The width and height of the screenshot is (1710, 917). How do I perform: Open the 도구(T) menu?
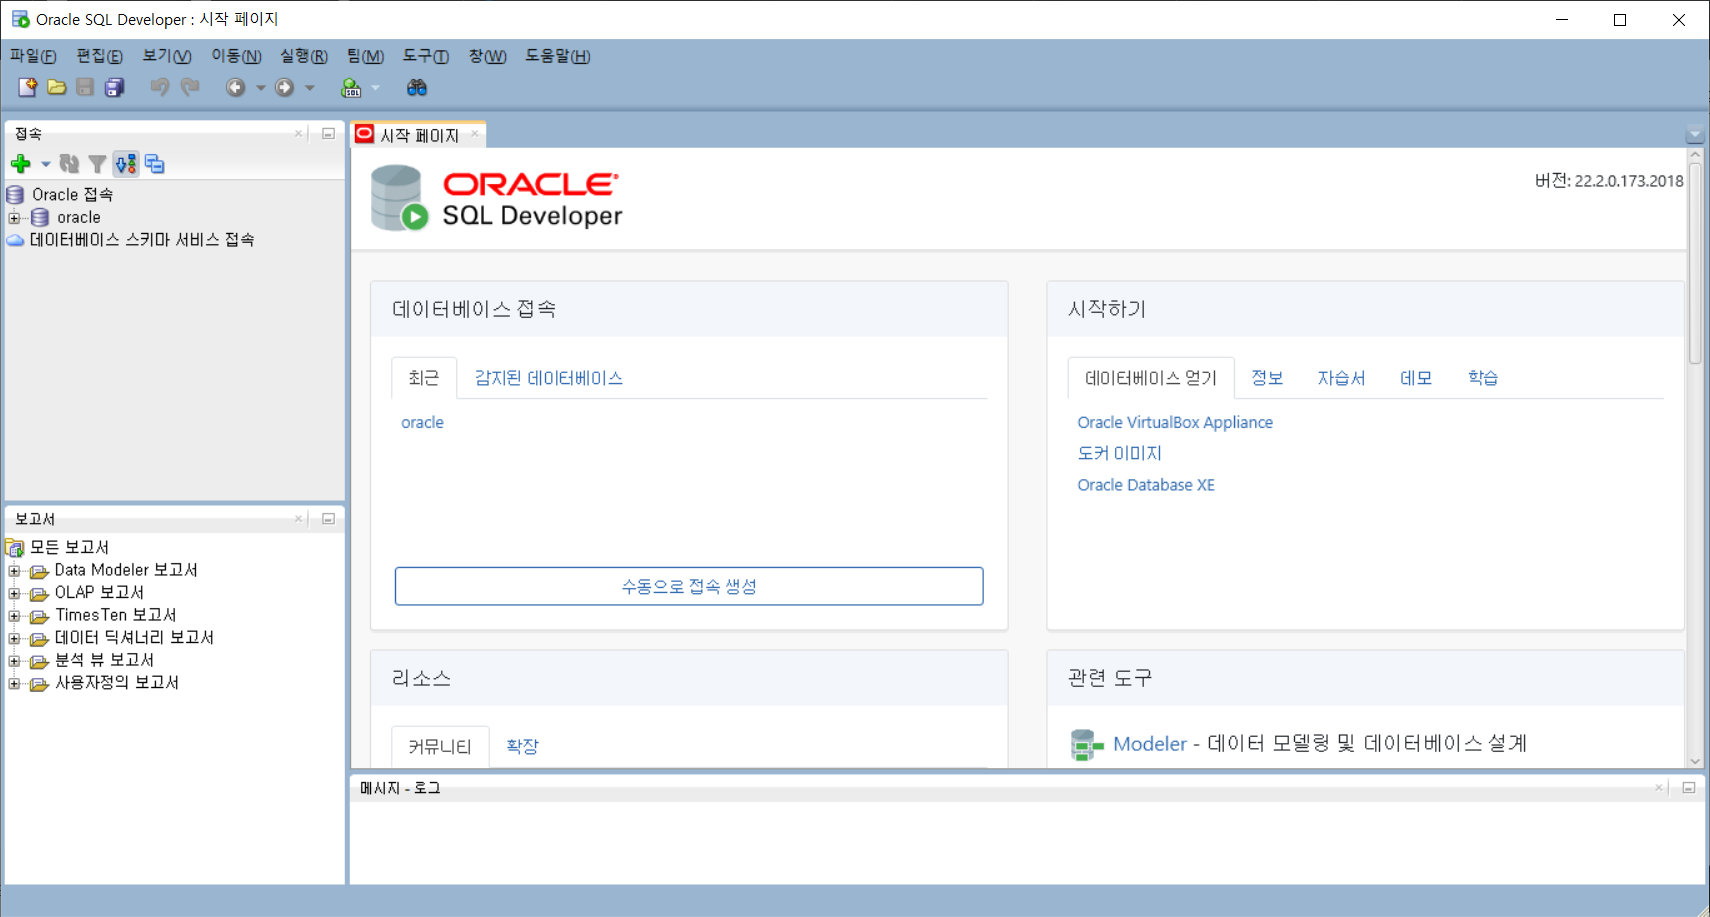click(x=426, y=56)
